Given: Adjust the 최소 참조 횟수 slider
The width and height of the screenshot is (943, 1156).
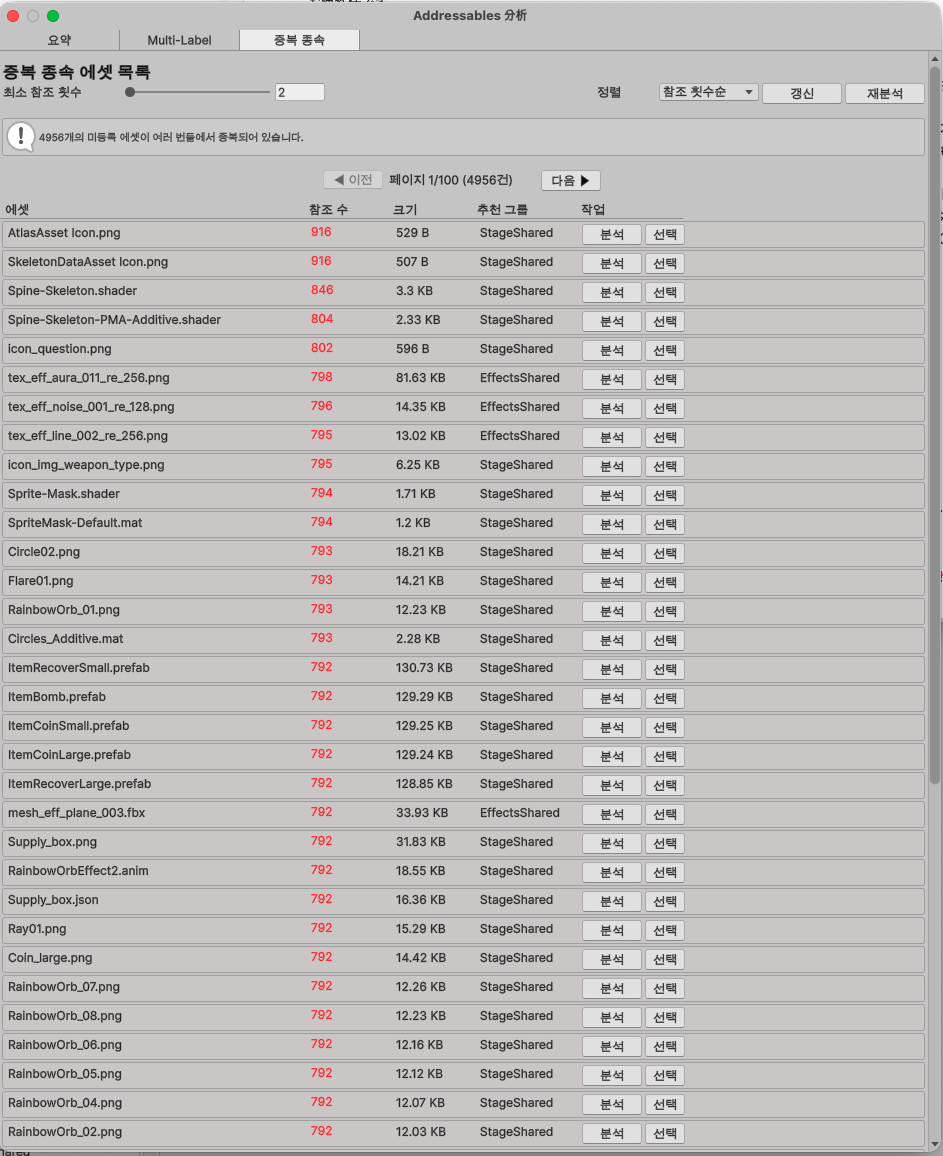Looking at the screenshot, I should point(130,92).
